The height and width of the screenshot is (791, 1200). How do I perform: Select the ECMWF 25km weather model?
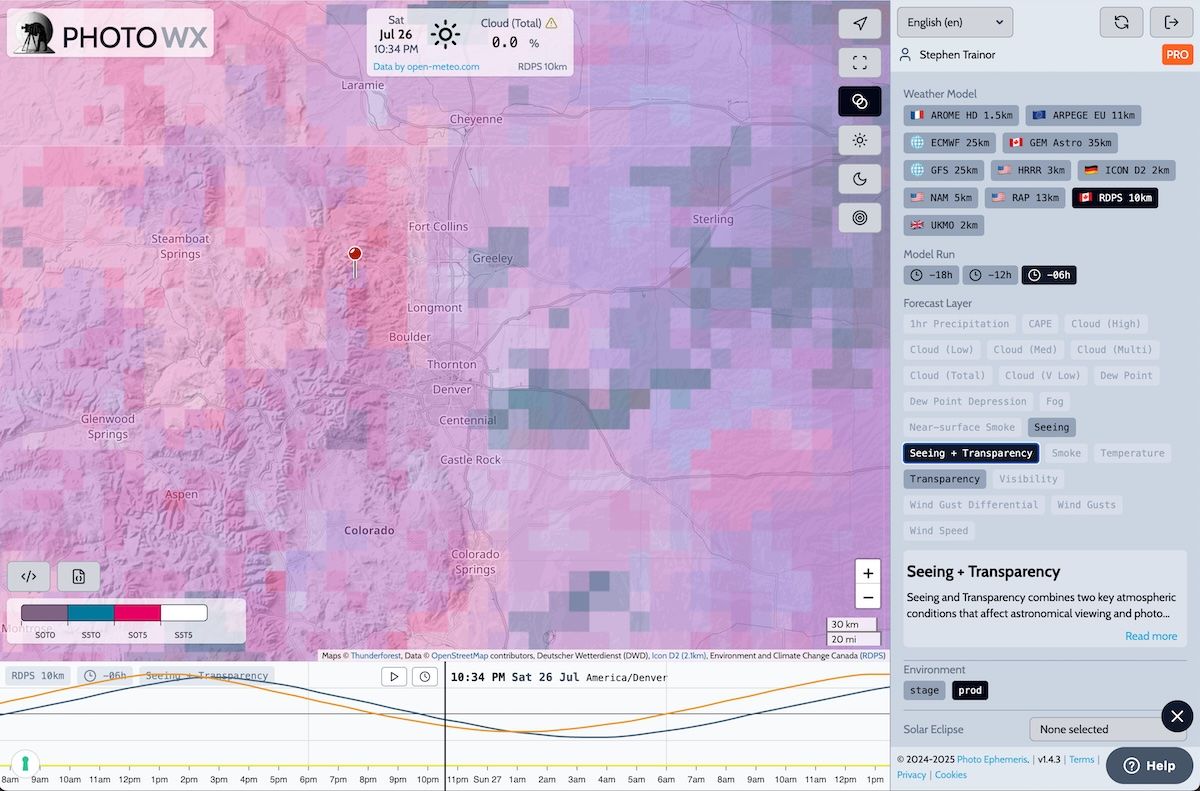pos(950,143)
